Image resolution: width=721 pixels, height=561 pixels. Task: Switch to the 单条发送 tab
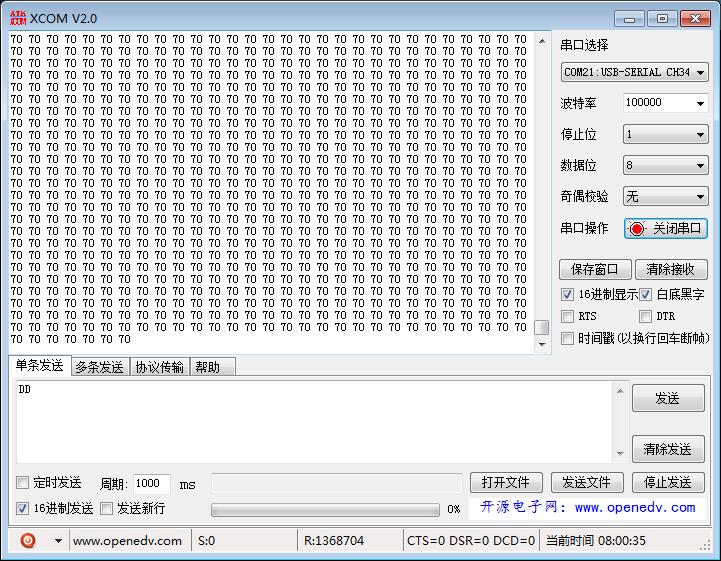(x=40, y=366)
